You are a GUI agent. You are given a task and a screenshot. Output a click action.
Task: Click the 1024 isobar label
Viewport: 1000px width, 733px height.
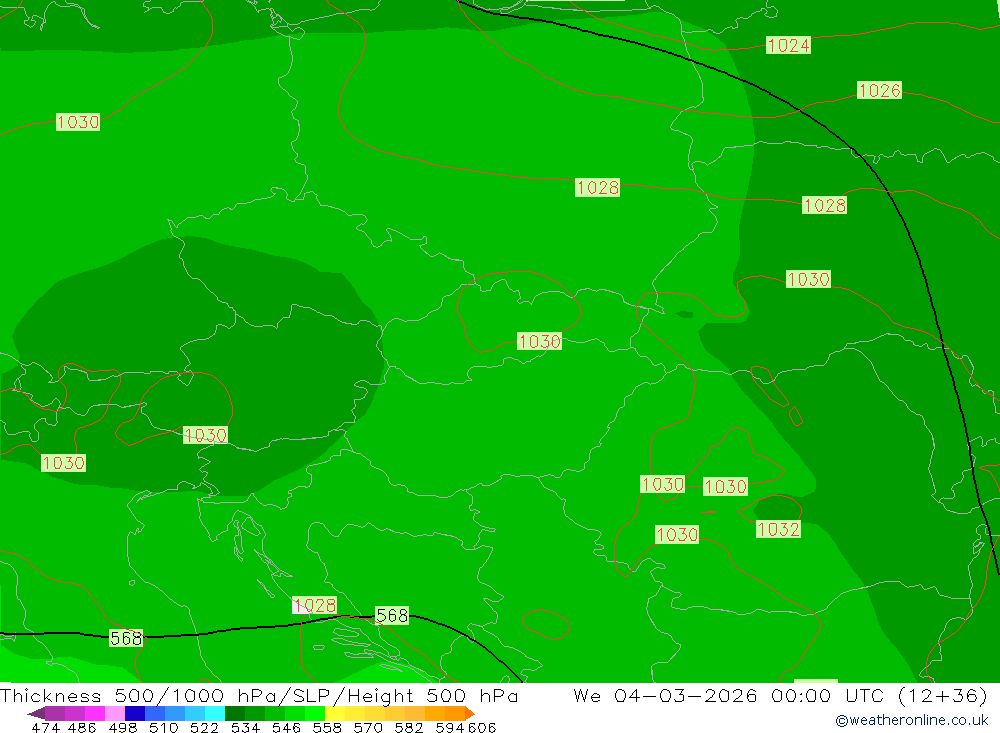[788, 45]
